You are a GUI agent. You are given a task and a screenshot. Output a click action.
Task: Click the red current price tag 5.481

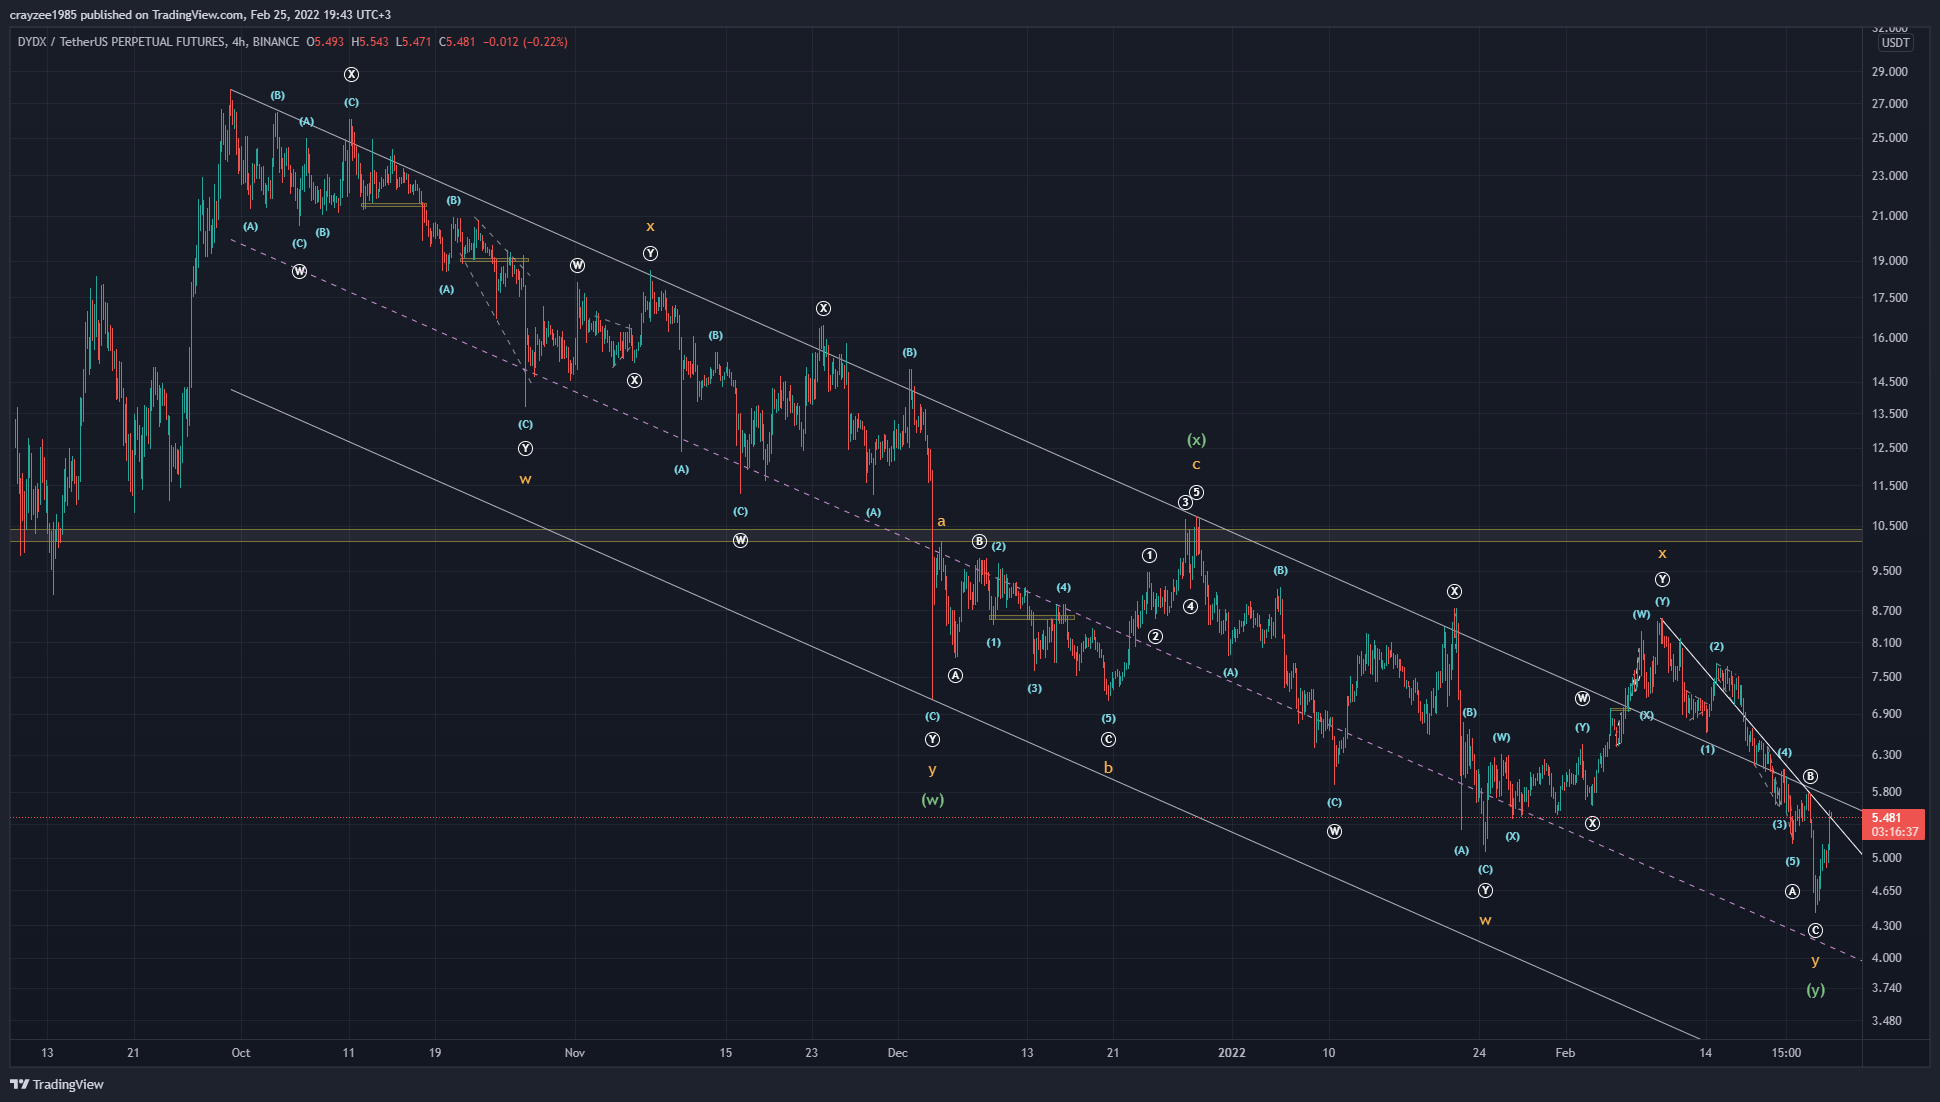(x=1887, y=817)
